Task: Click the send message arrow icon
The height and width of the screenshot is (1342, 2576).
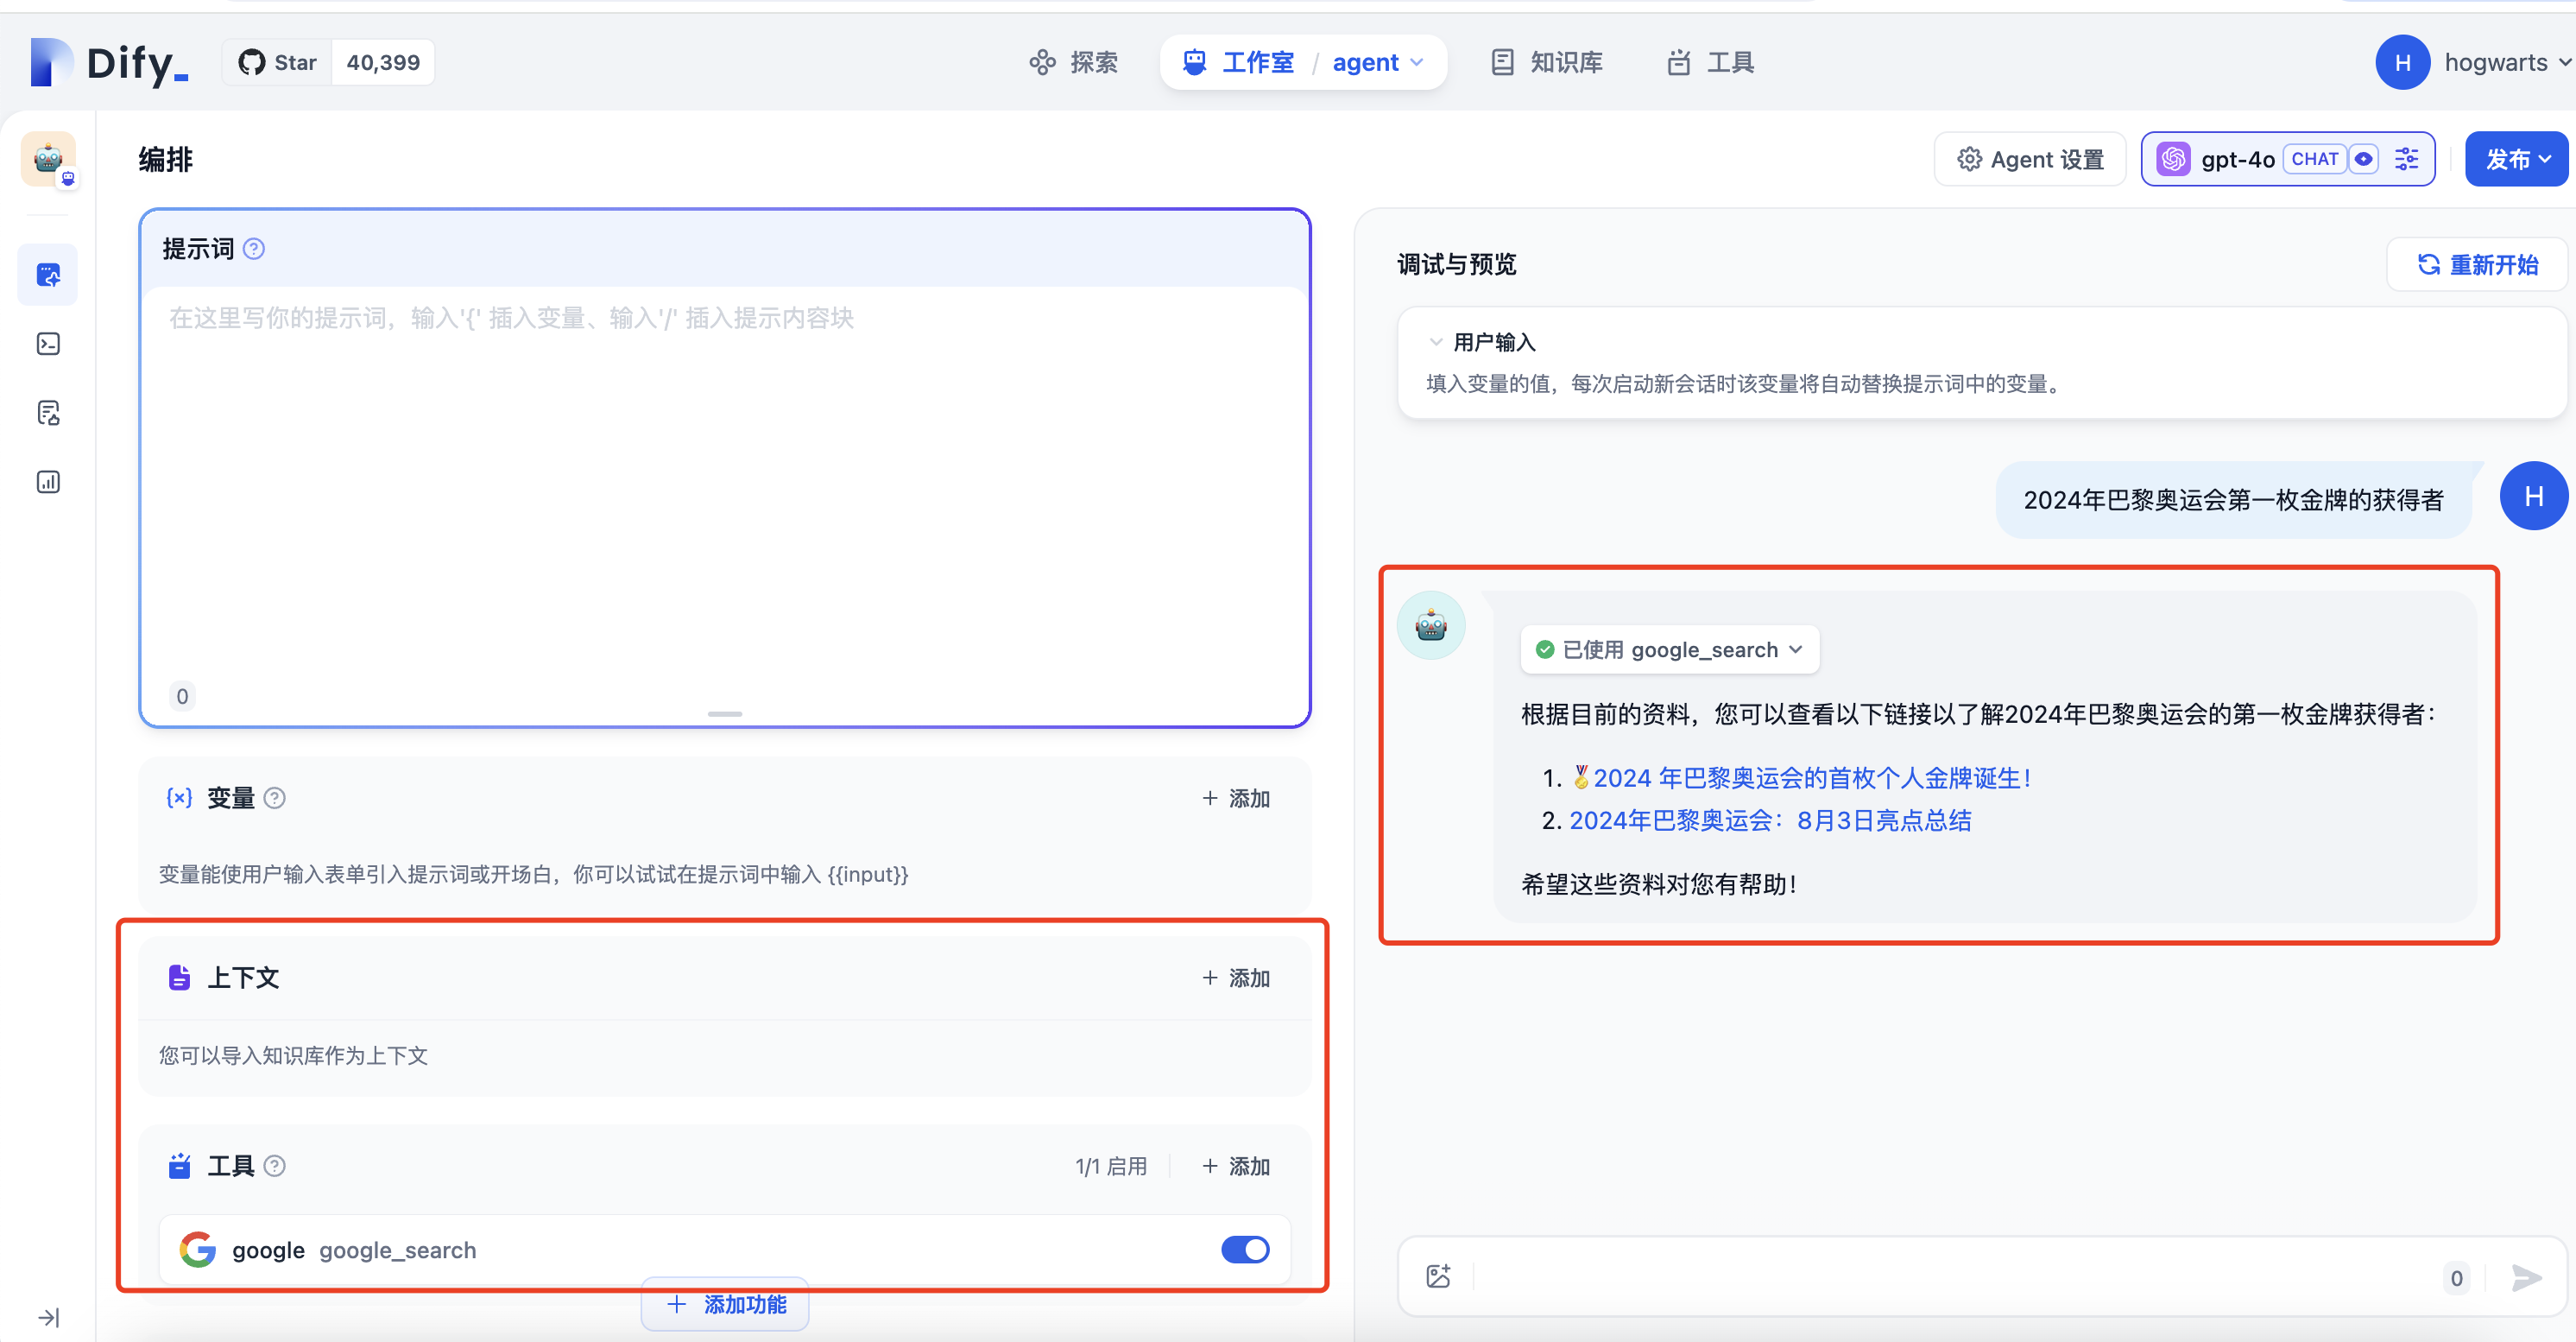Action: pos(2525,1278)
